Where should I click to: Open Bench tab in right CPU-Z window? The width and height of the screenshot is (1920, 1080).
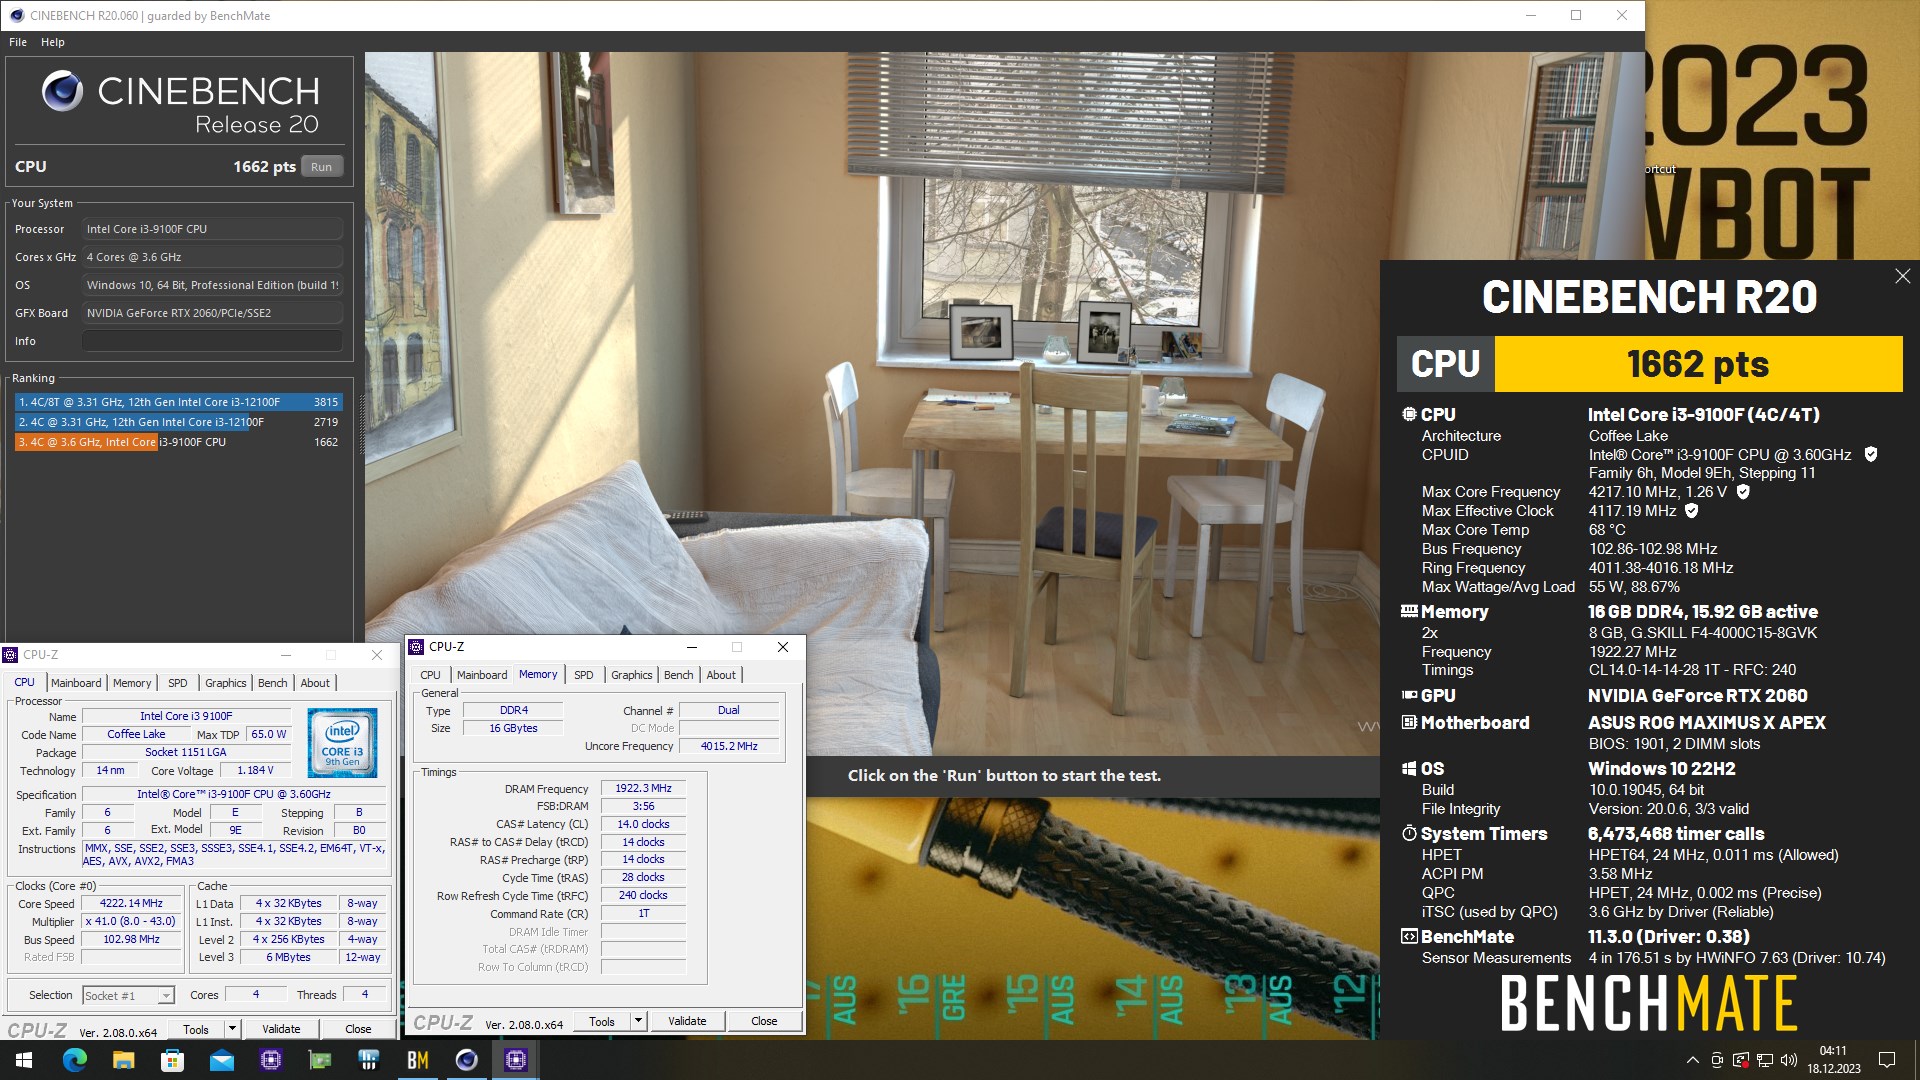(x=679, y=675)
